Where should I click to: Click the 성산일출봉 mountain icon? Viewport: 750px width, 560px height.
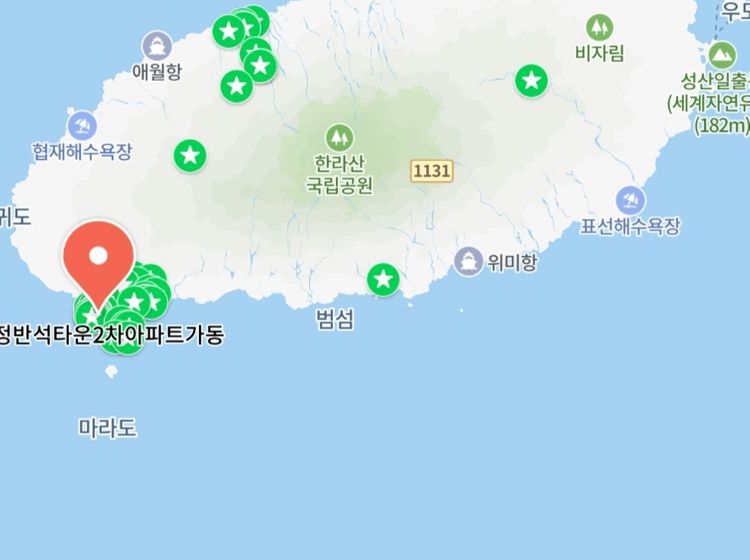point(722,55)
